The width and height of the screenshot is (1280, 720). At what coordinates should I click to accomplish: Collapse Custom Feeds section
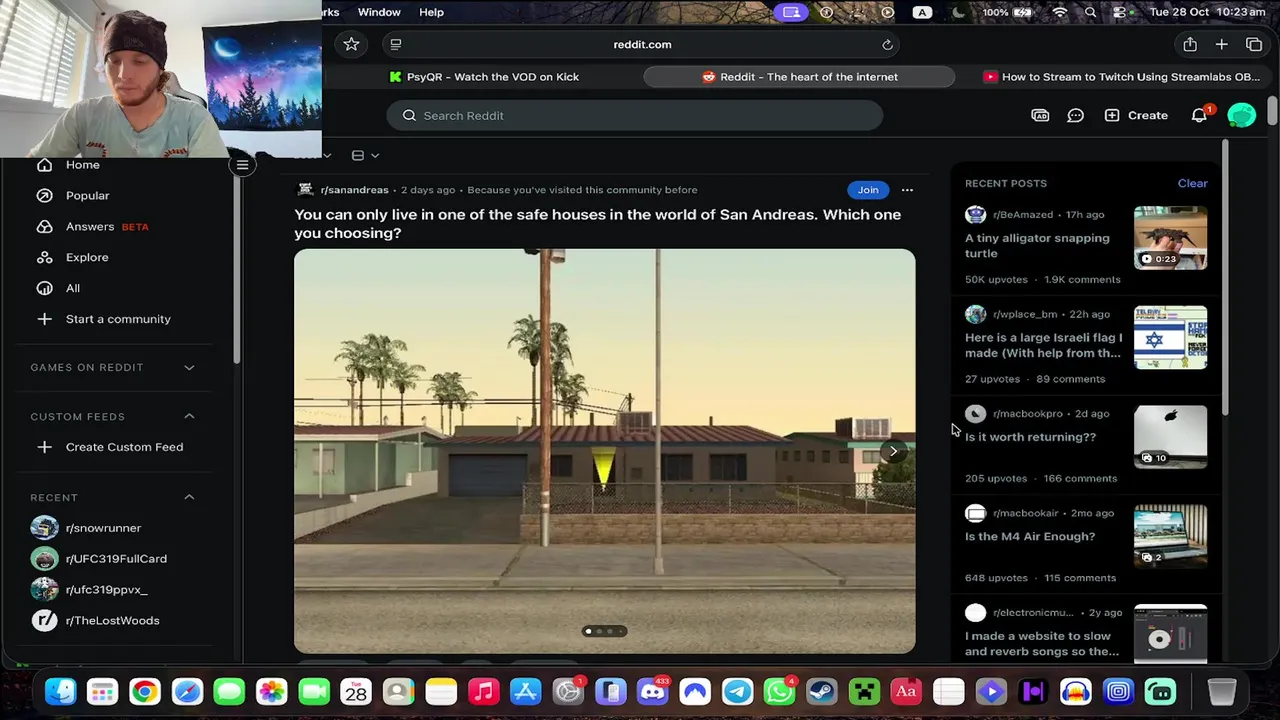tap(189, 416)
